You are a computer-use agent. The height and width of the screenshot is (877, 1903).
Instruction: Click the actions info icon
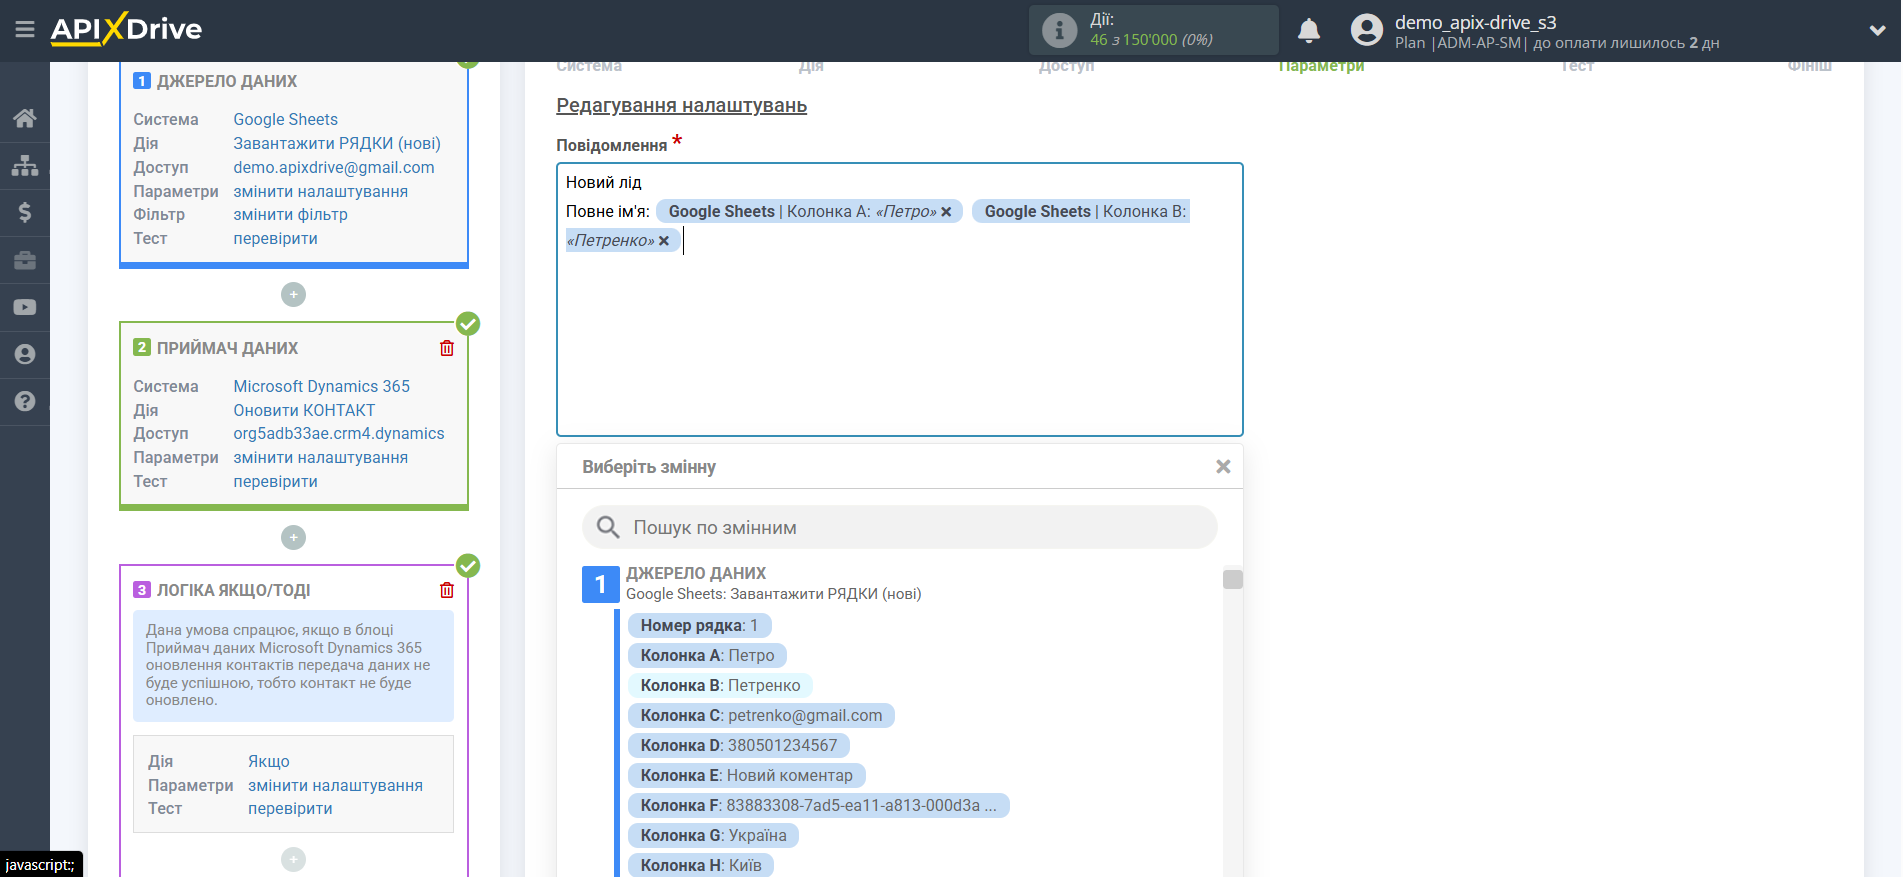point(1059,30)
